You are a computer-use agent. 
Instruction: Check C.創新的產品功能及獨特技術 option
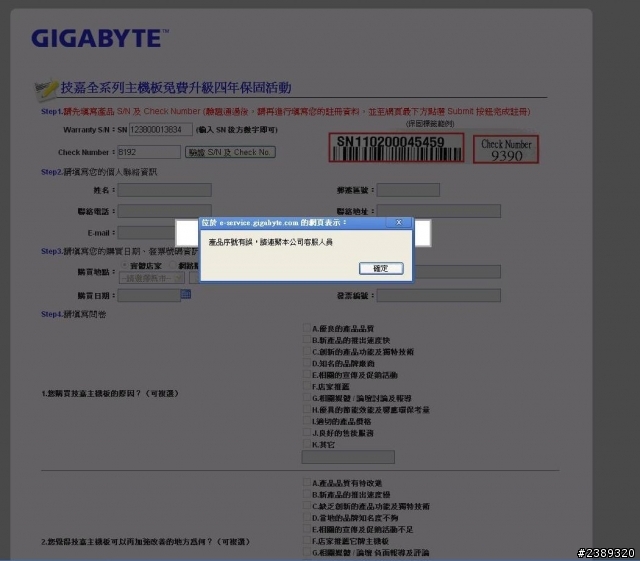(307, 351)
